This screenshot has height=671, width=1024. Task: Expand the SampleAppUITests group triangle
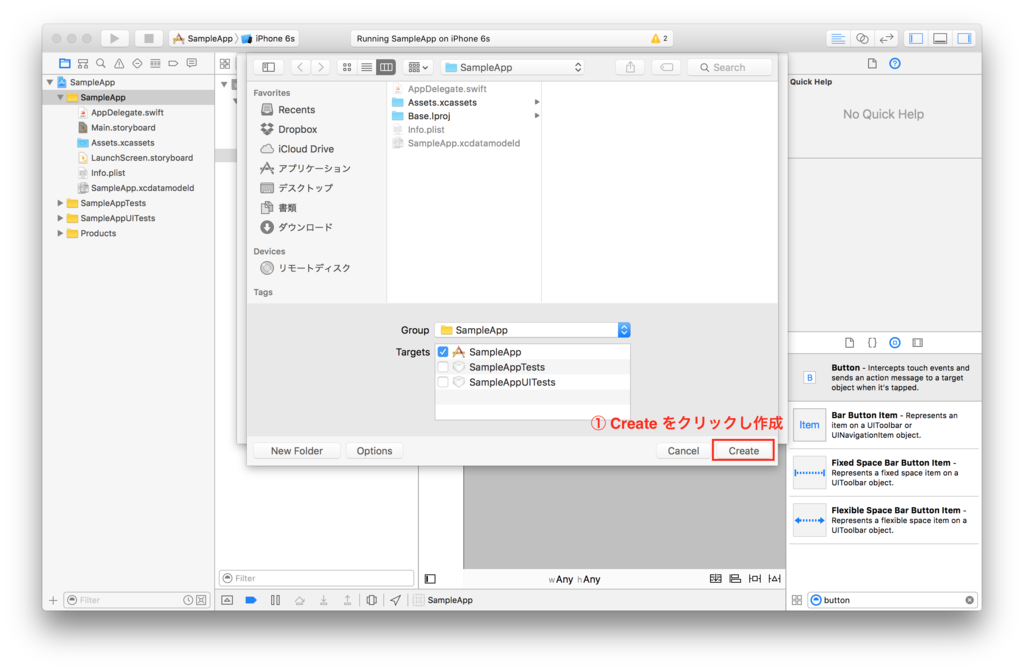(x=60, y=218)
